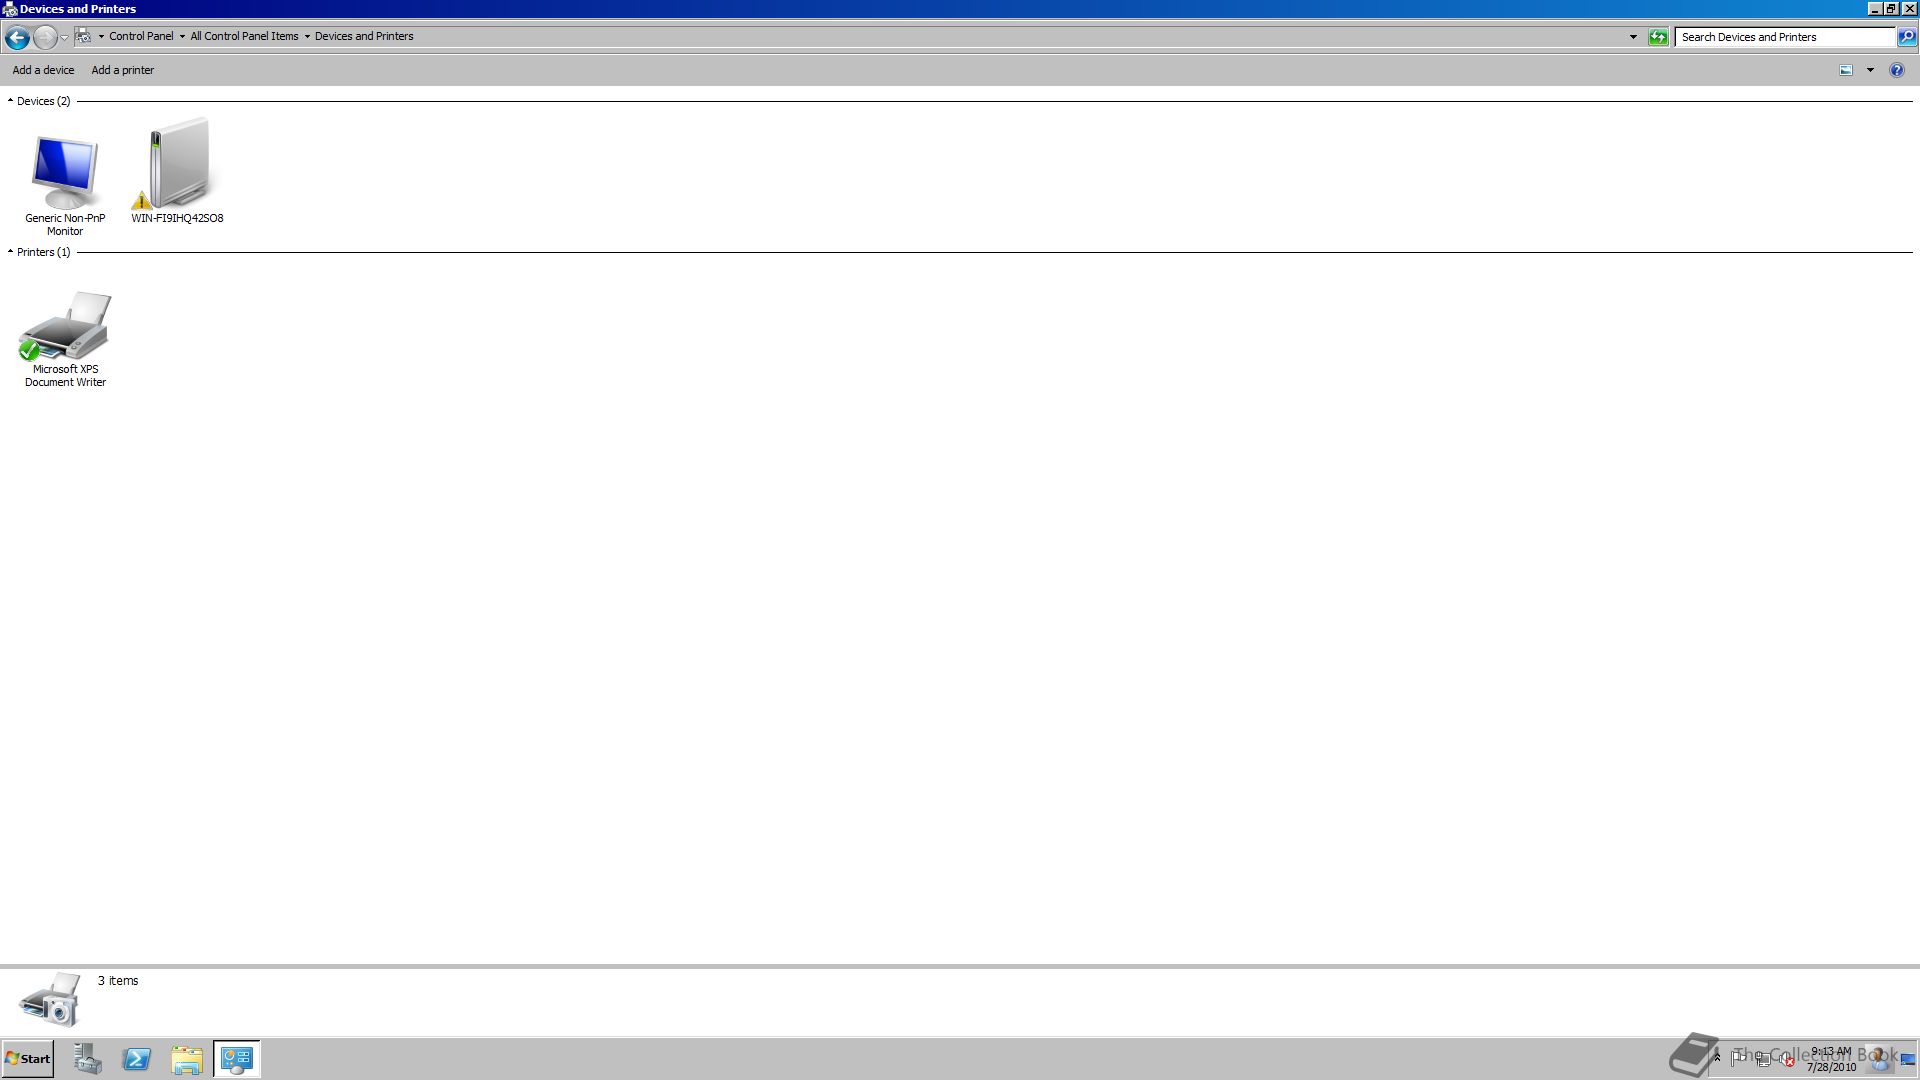Click the Search Devices and Printers field
Screen dimensions: 1920x1080
(x=1785, y=37)
